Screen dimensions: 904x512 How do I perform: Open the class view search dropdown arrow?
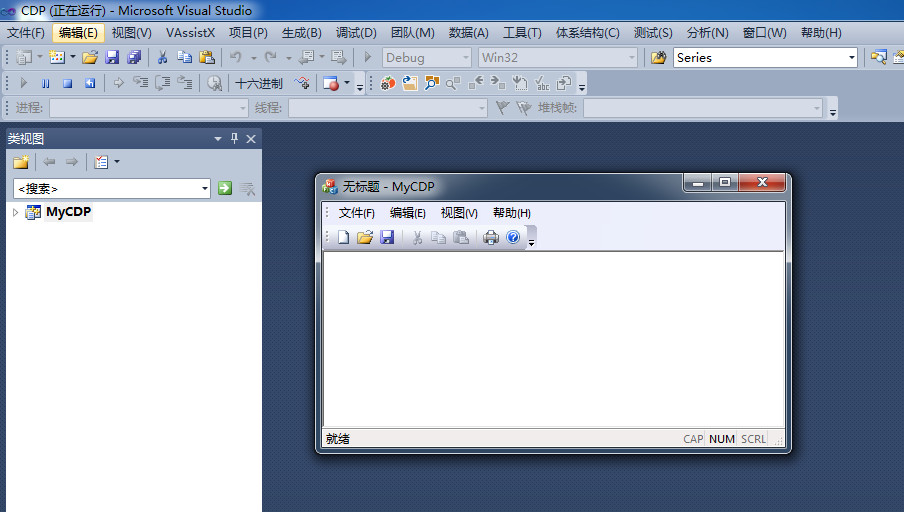point(205,189)
